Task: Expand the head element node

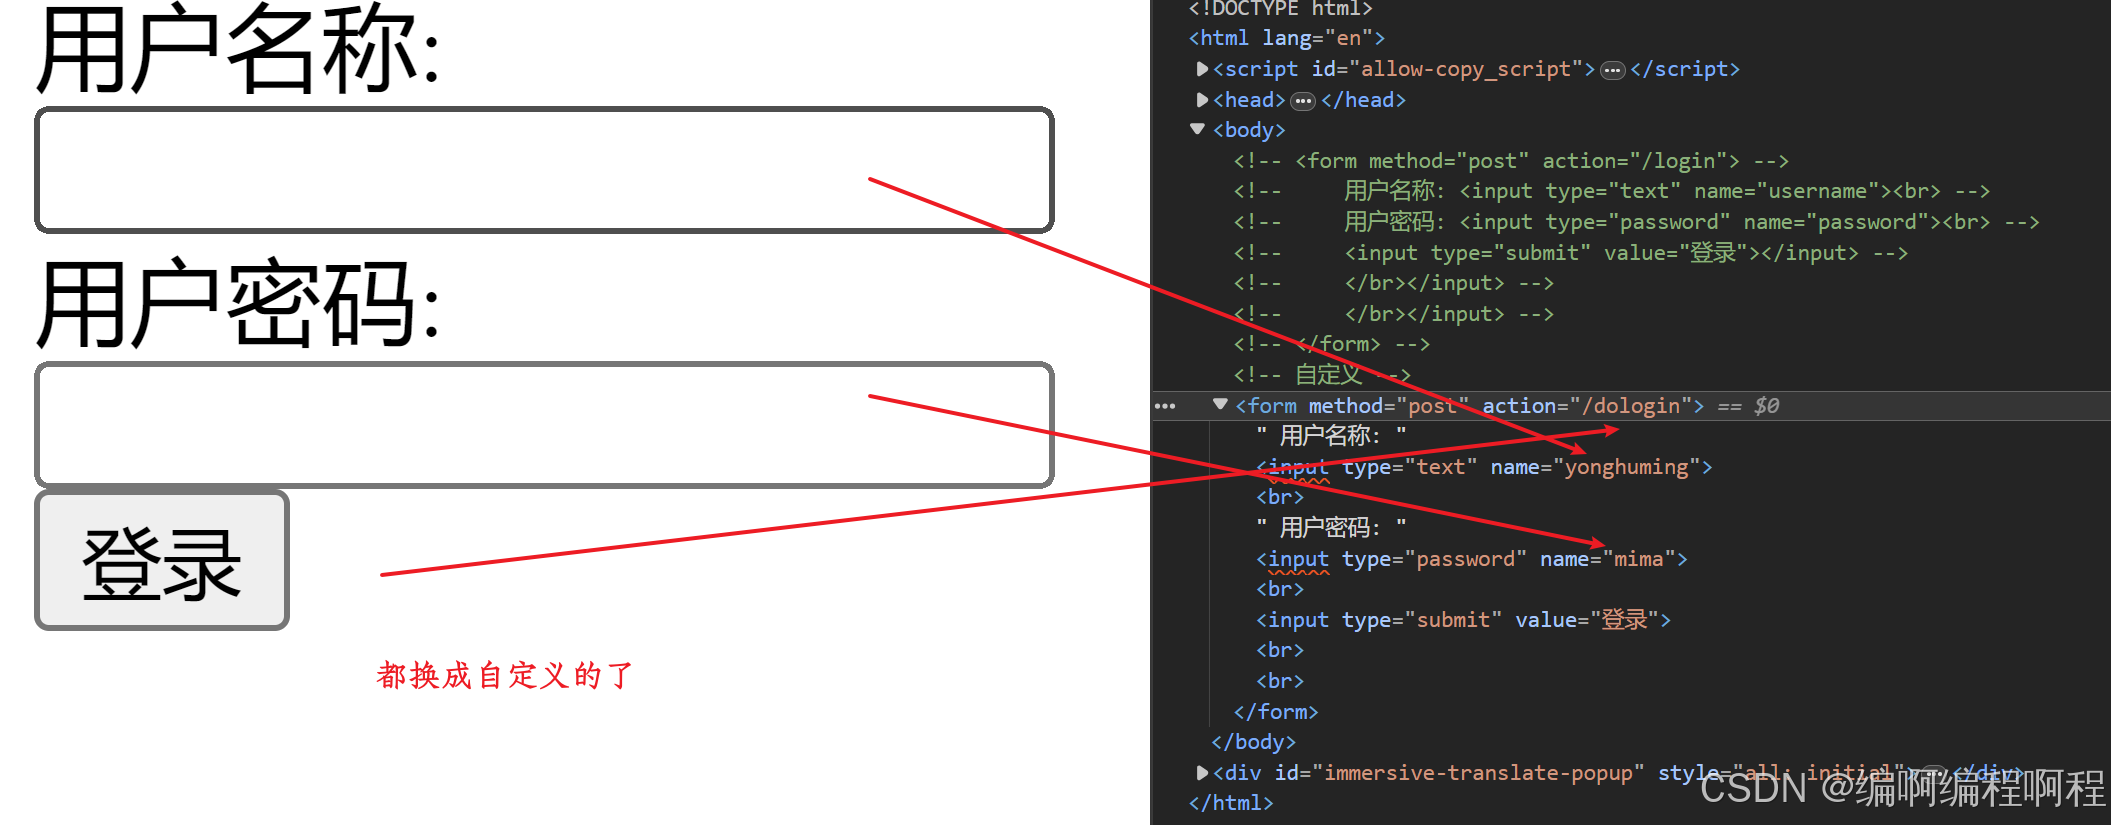Action: tap(1202, 100)
